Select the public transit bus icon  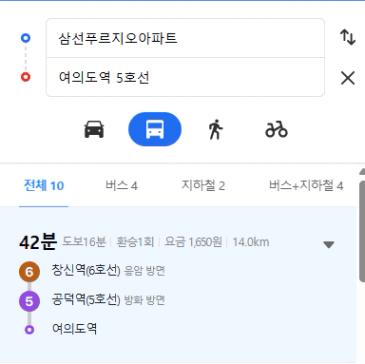155,129
